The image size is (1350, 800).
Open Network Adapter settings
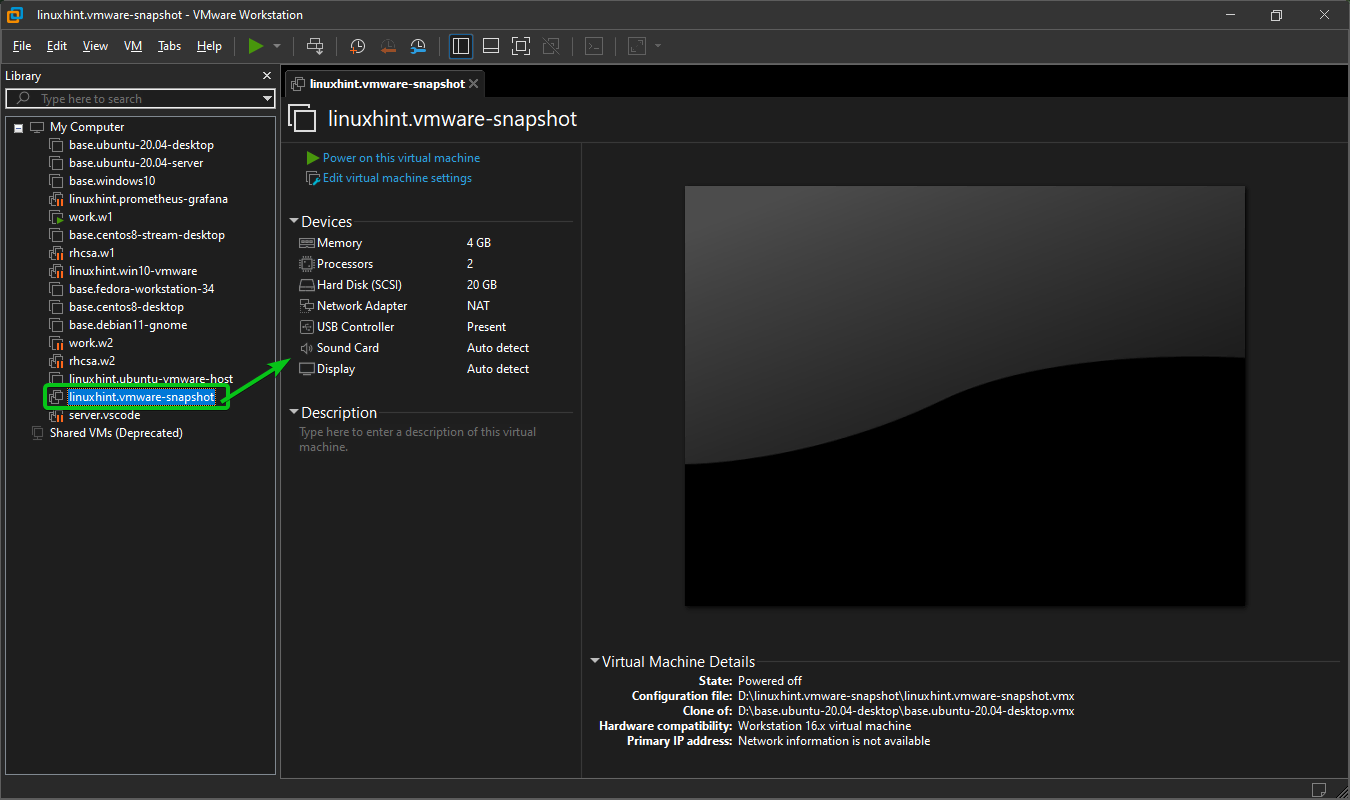tap(361, 305)
